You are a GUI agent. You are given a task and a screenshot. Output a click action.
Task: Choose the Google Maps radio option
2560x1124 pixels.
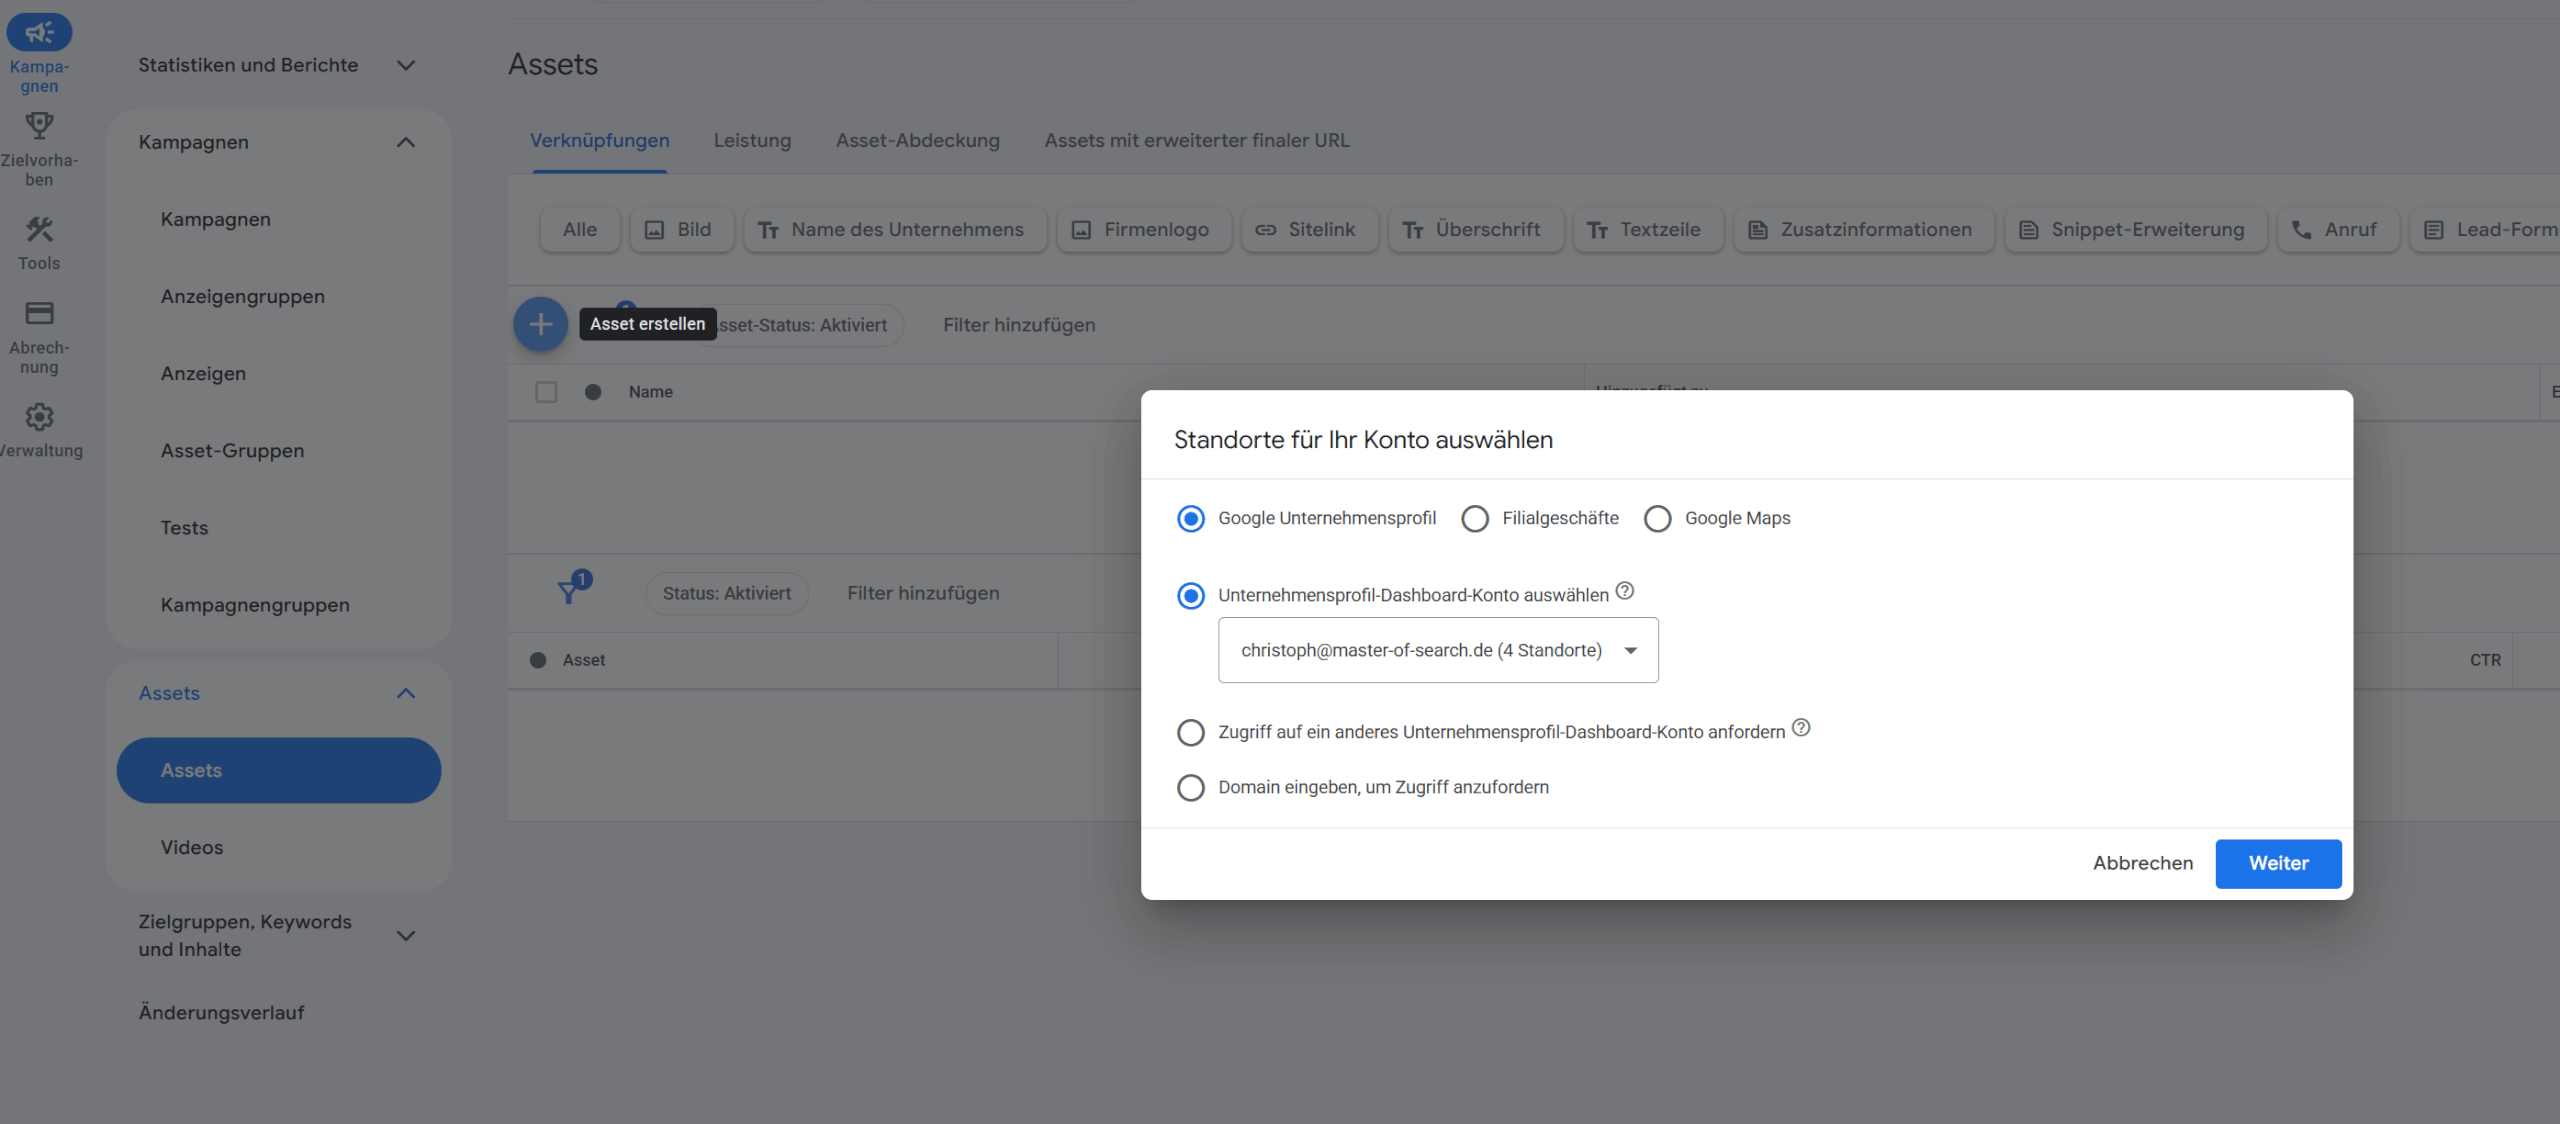click(1658, 518)
